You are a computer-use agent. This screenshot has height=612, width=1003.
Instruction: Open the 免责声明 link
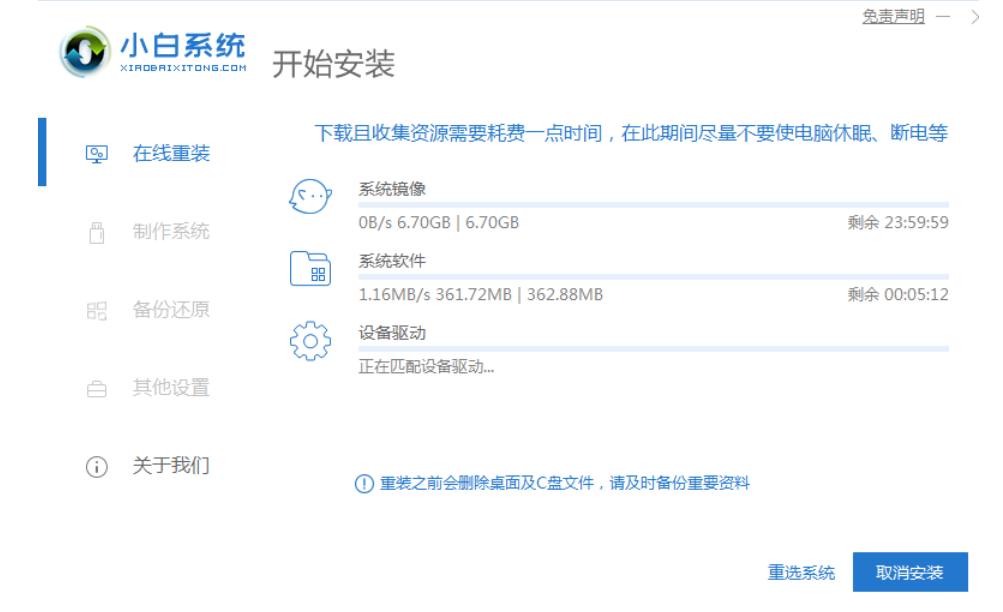tap(893, 17)
